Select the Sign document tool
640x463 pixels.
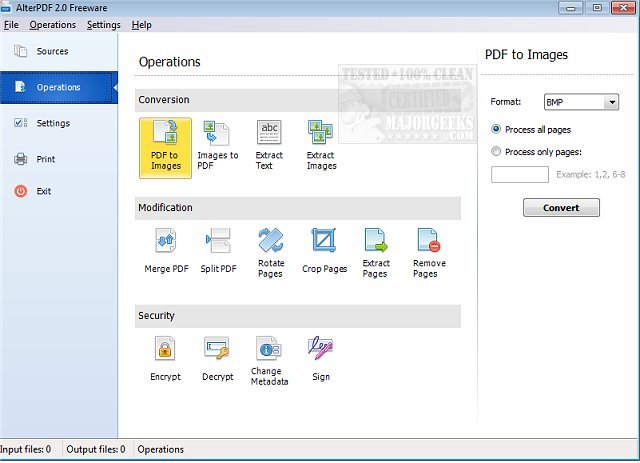320,360
